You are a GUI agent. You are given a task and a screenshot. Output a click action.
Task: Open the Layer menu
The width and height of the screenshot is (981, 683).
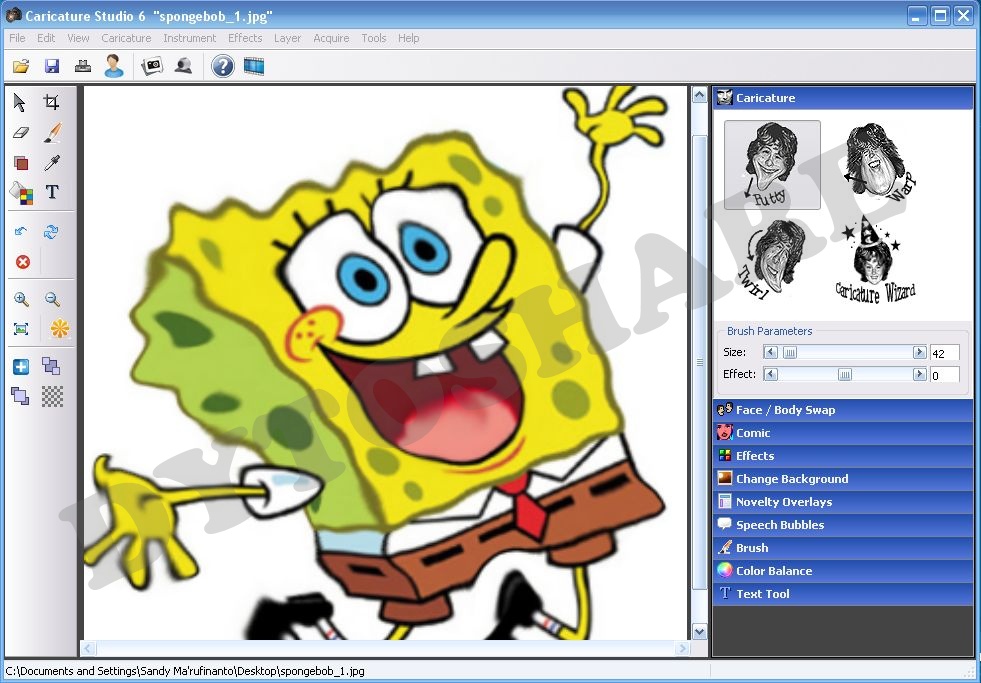tap(288, 38)
